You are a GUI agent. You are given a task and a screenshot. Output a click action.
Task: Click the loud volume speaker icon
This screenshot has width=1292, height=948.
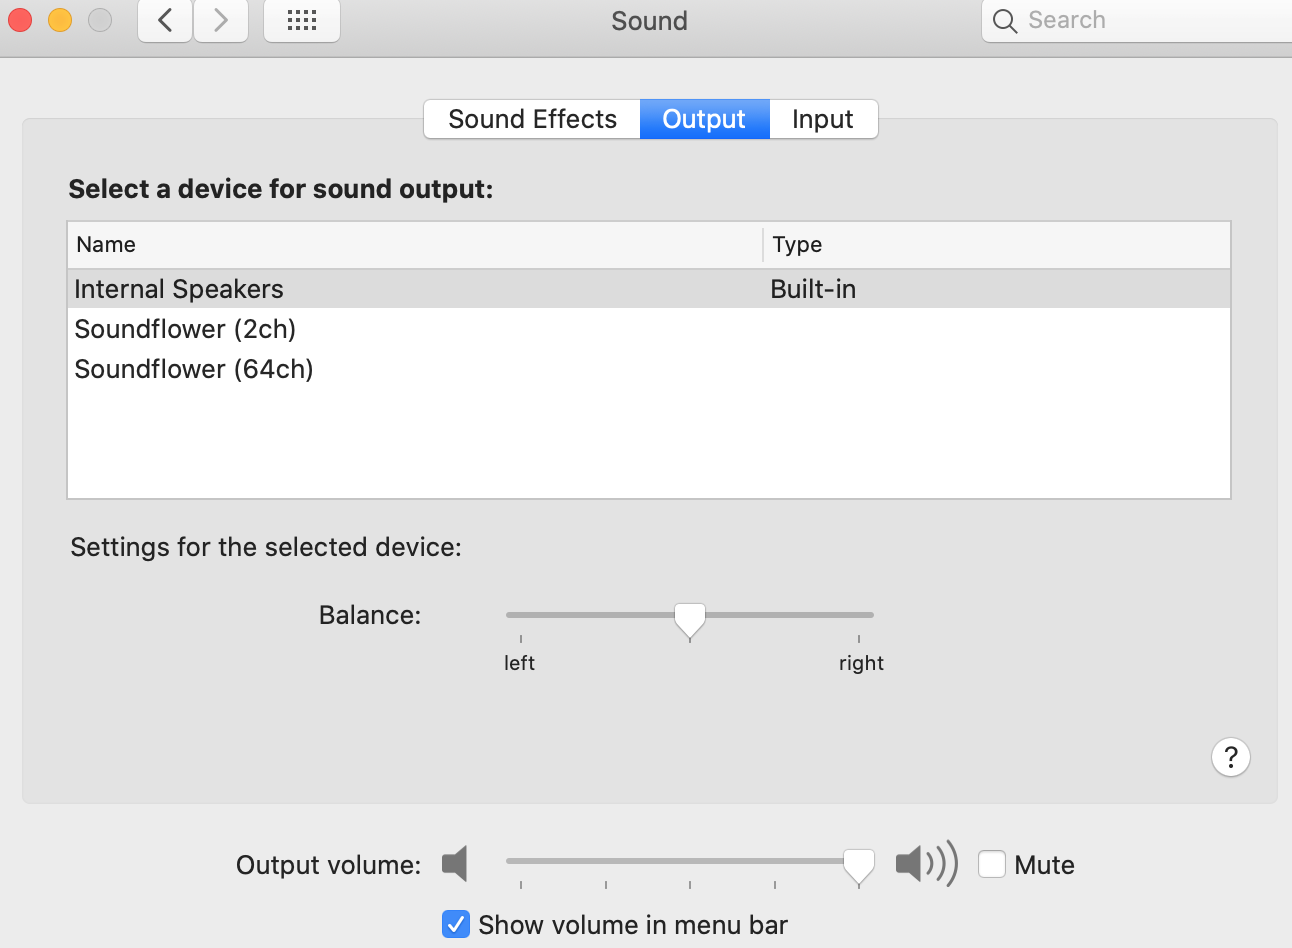pyautogui.click(x=925, y=863)
